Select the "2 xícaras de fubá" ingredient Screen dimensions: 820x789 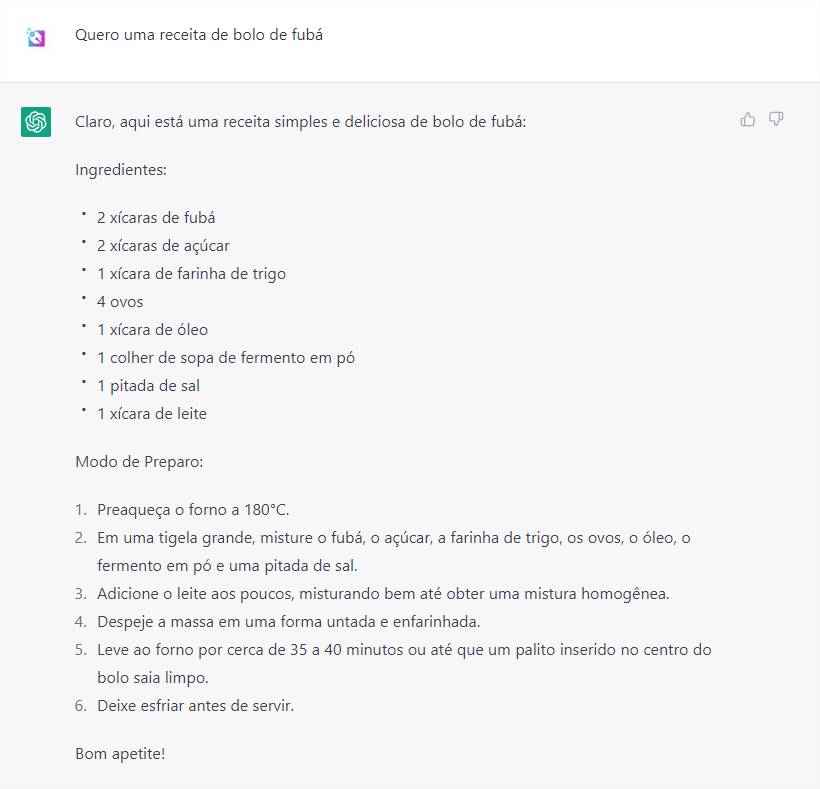pyautogui.click(x=156, y=218)
